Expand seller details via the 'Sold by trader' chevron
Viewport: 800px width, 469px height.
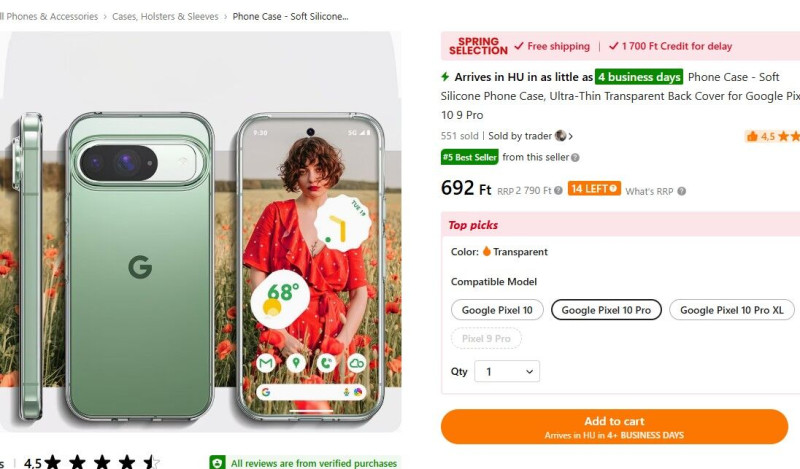571,136
